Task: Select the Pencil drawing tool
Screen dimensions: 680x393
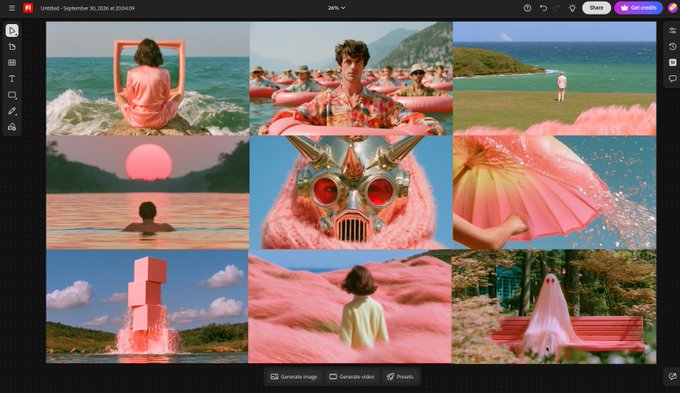Action: click(x=12, y=111)
